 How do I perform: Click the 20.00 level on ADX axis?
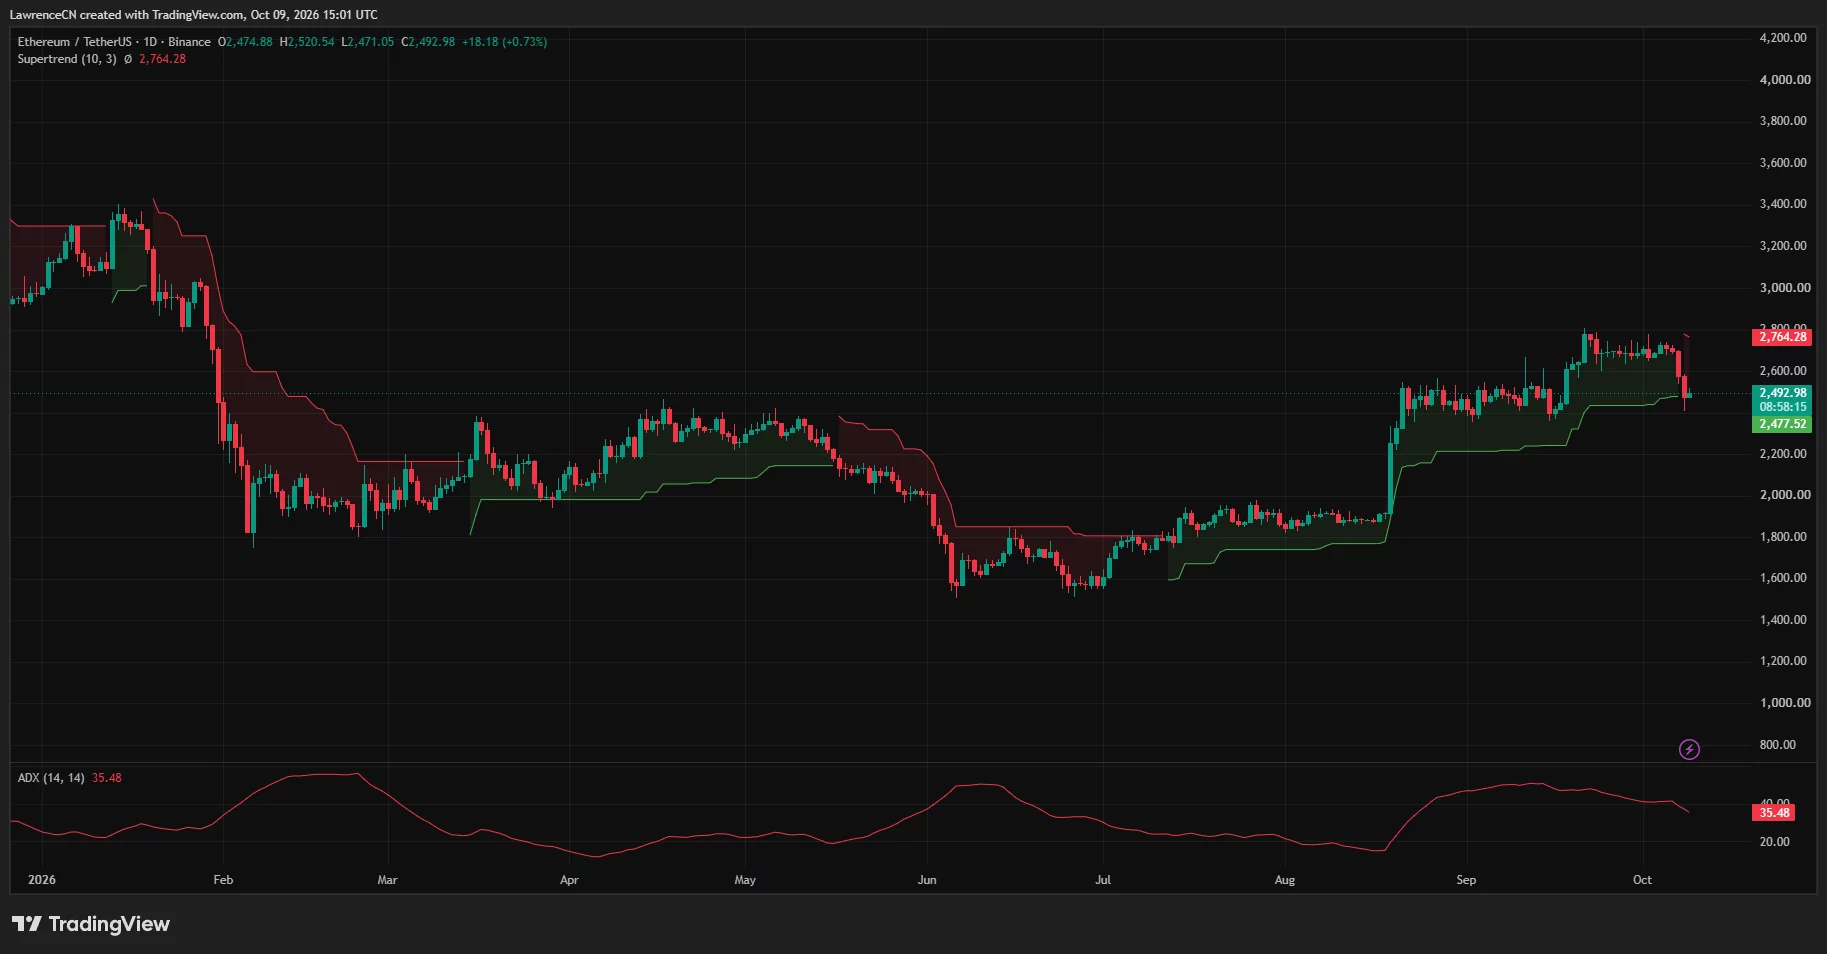tap(1775, 842)
